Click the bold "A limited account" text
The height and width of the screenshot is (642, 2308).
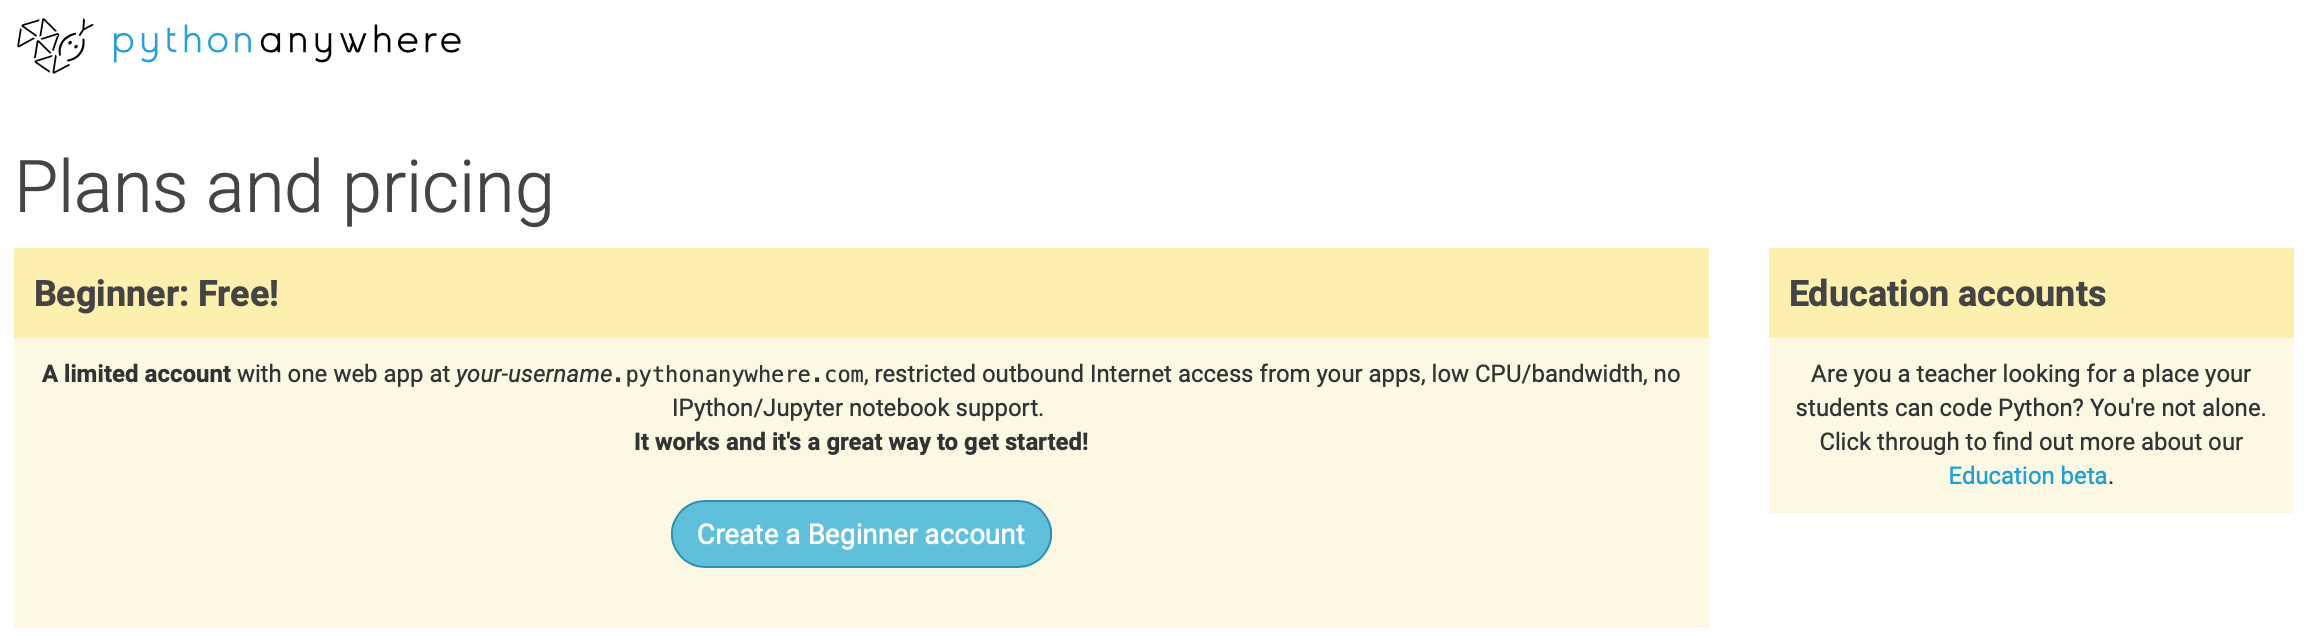coord(136,374)
